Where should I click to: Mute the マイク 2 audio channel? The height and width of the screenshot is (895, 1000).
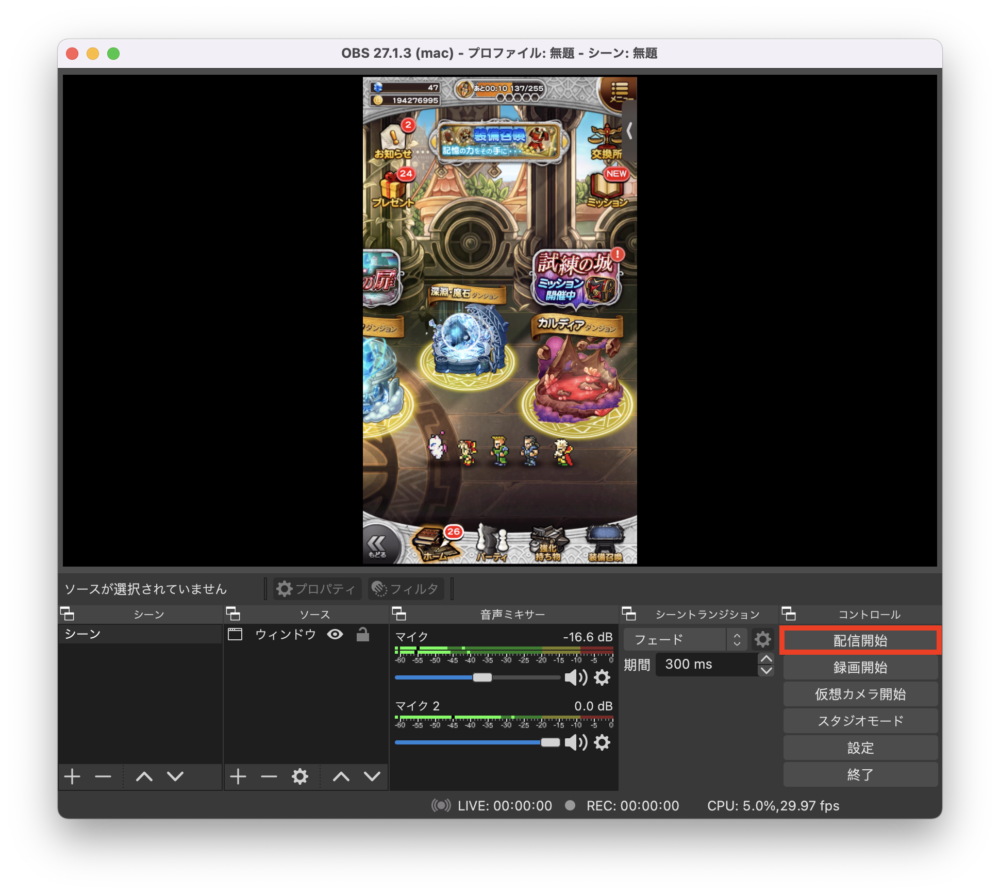click(x=576, y=743)
